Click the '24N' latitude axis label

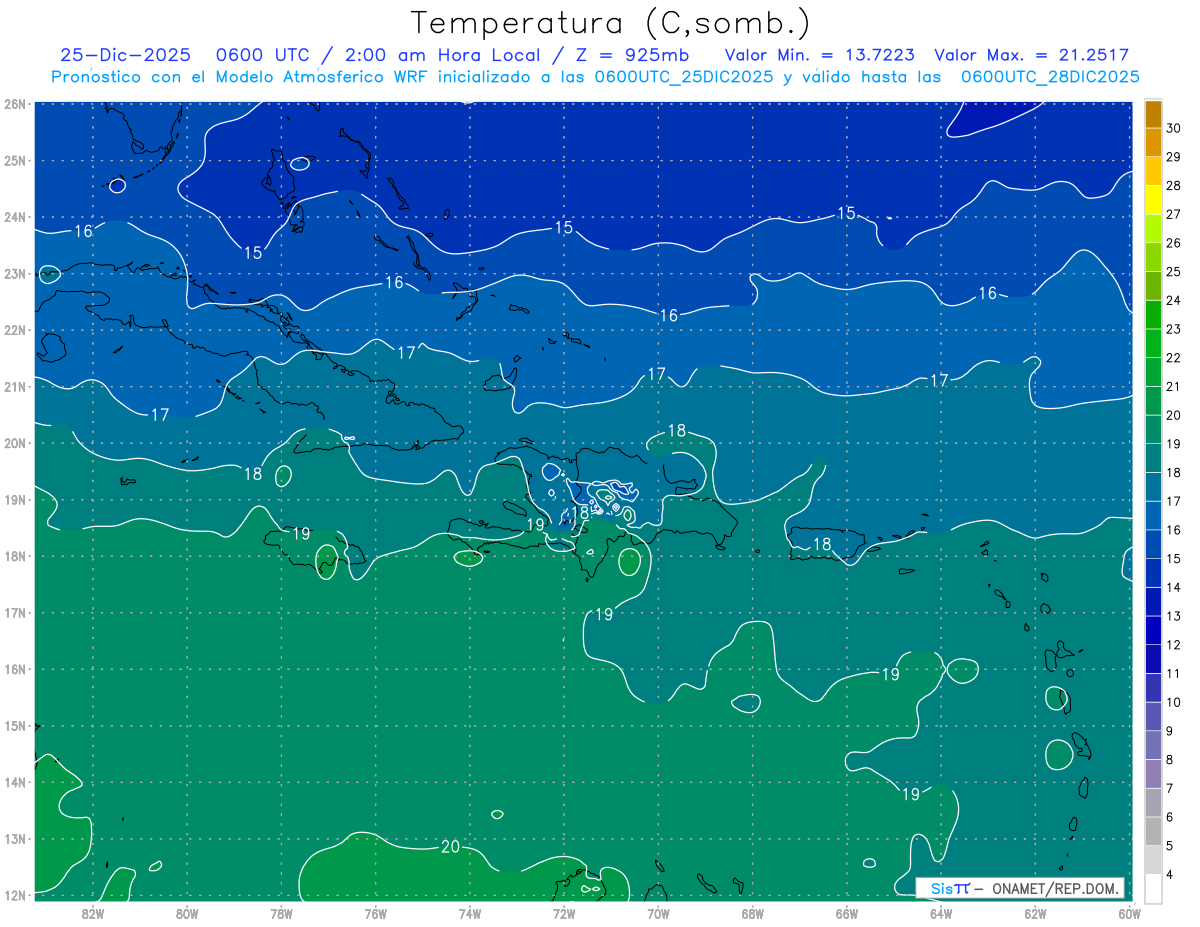coord(14,217)
